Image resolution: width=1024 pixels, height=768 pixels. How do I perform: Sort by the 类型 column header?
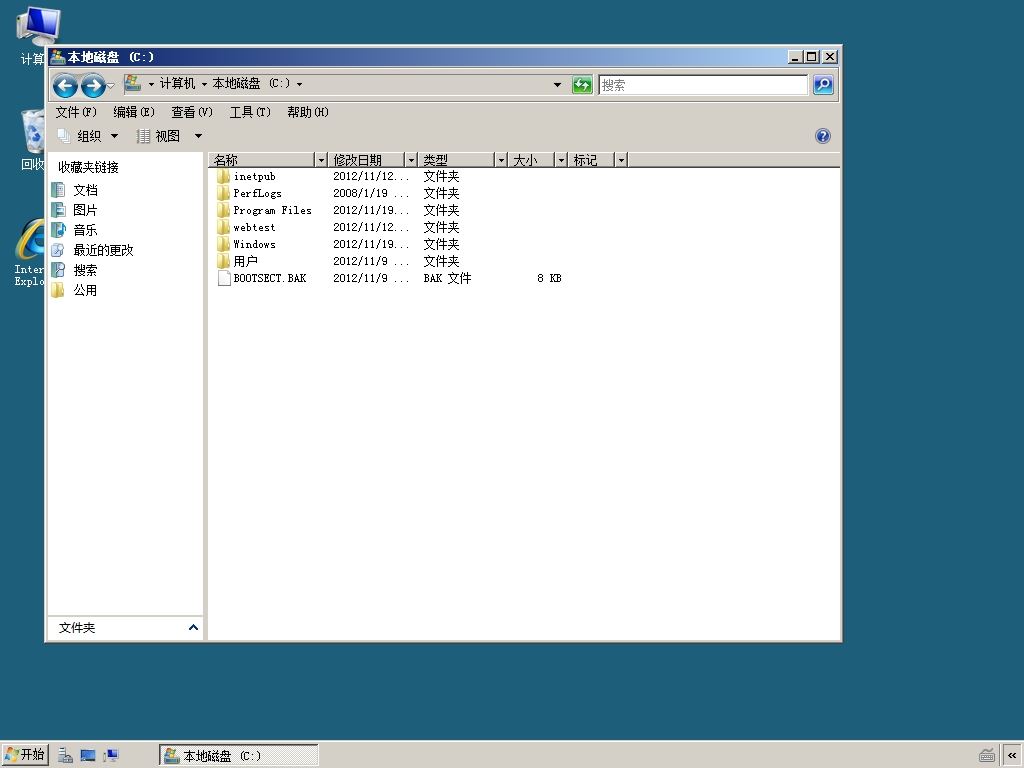coord(456,160)
